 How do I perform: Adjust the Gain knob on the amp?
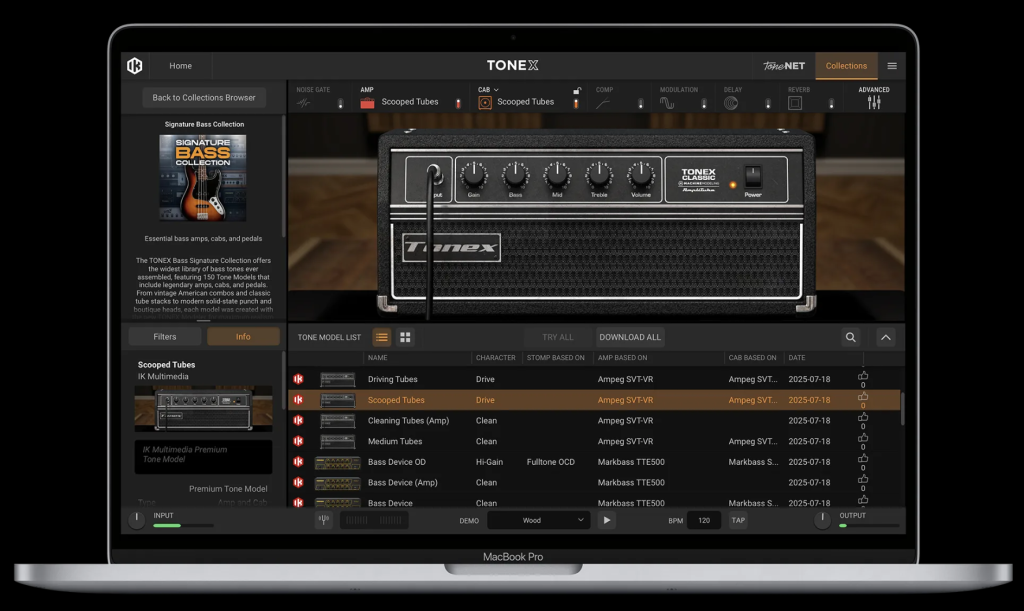(x=473, y=175)
